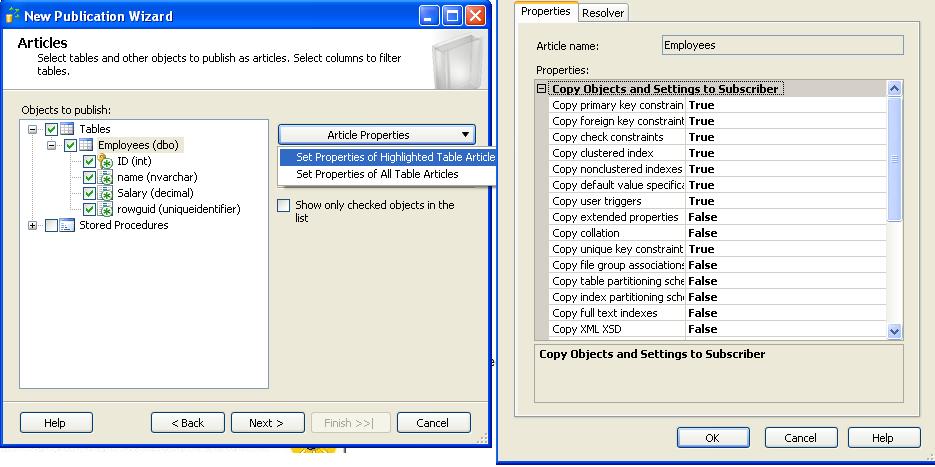This screenshot has height=467, width=935.
Task: Click the New Publication Wizard title icon
Action: (x=12, y=16)
